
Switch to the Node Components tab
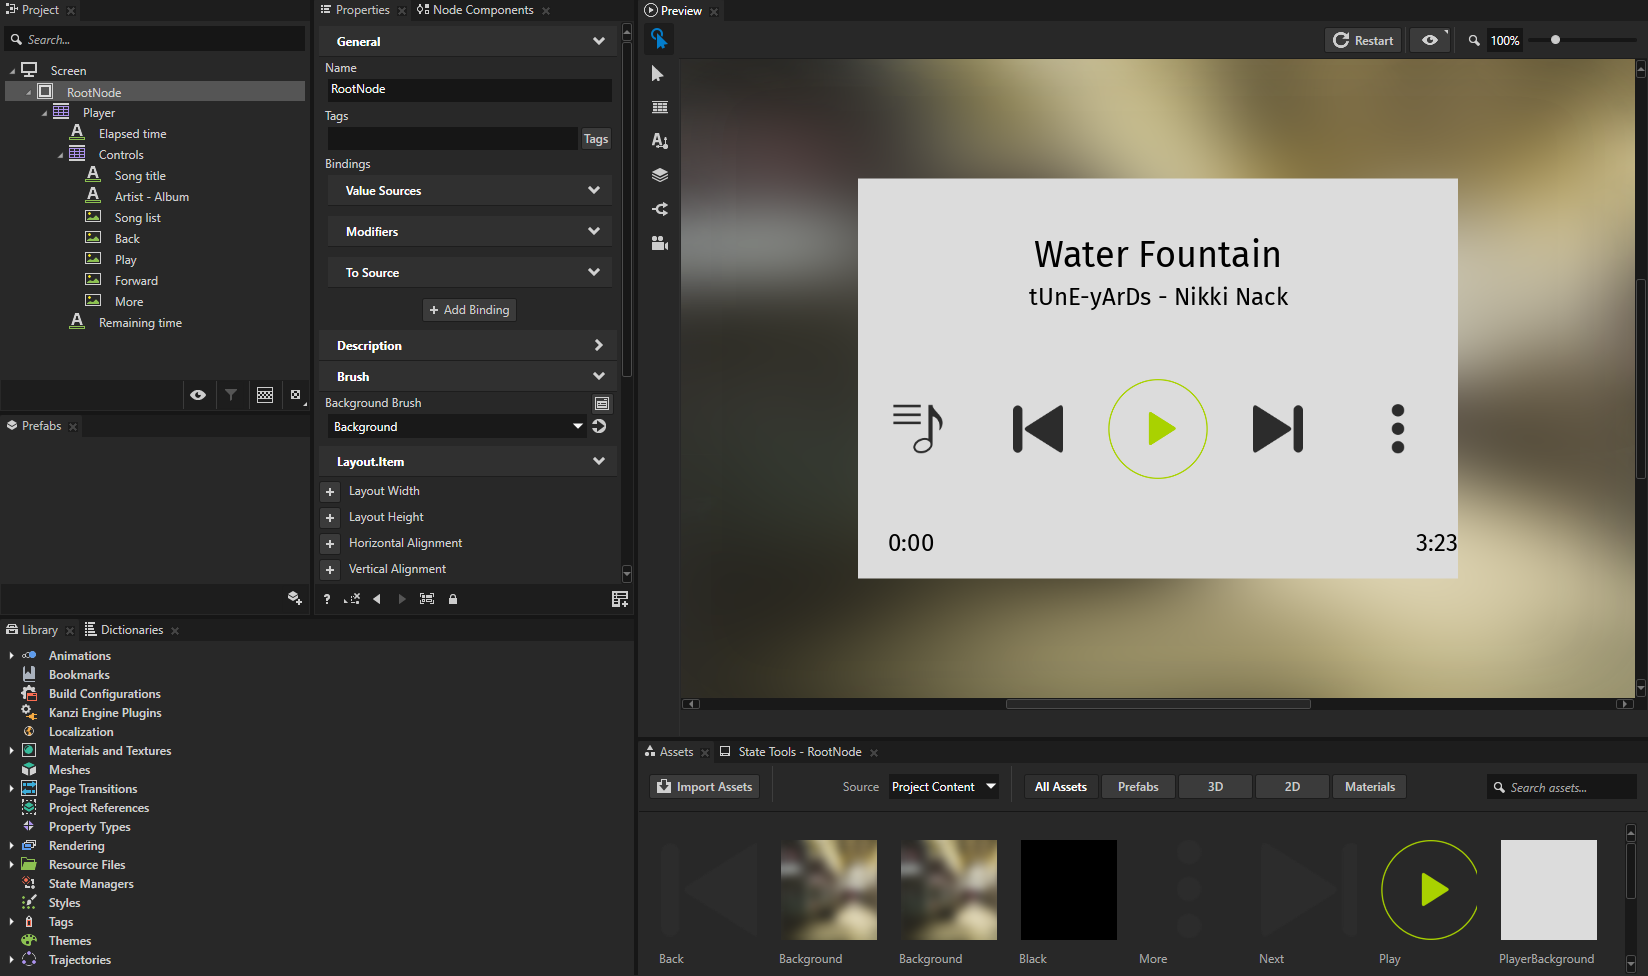[x=482, y=10]
